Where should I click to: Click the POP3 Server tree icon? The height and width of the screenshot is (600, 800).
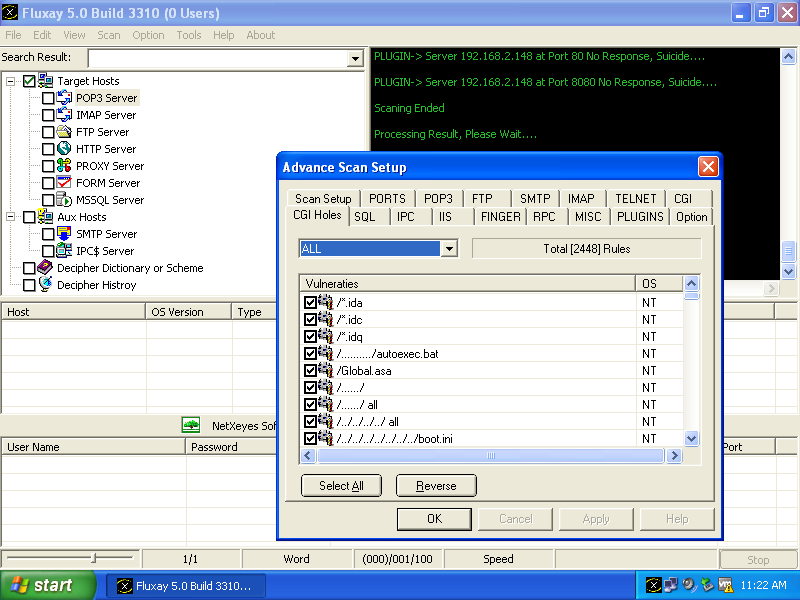(x=64, y=97)
